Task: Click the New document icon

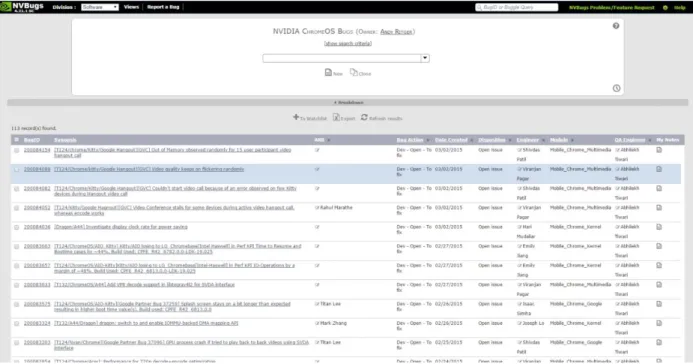Action: (x=328, y=72)
